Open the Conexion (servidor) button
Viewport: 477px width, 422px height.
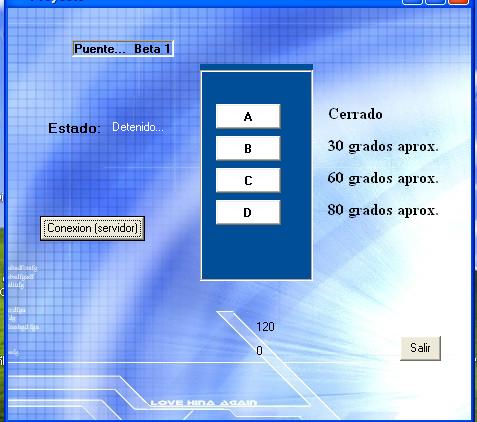92,228
